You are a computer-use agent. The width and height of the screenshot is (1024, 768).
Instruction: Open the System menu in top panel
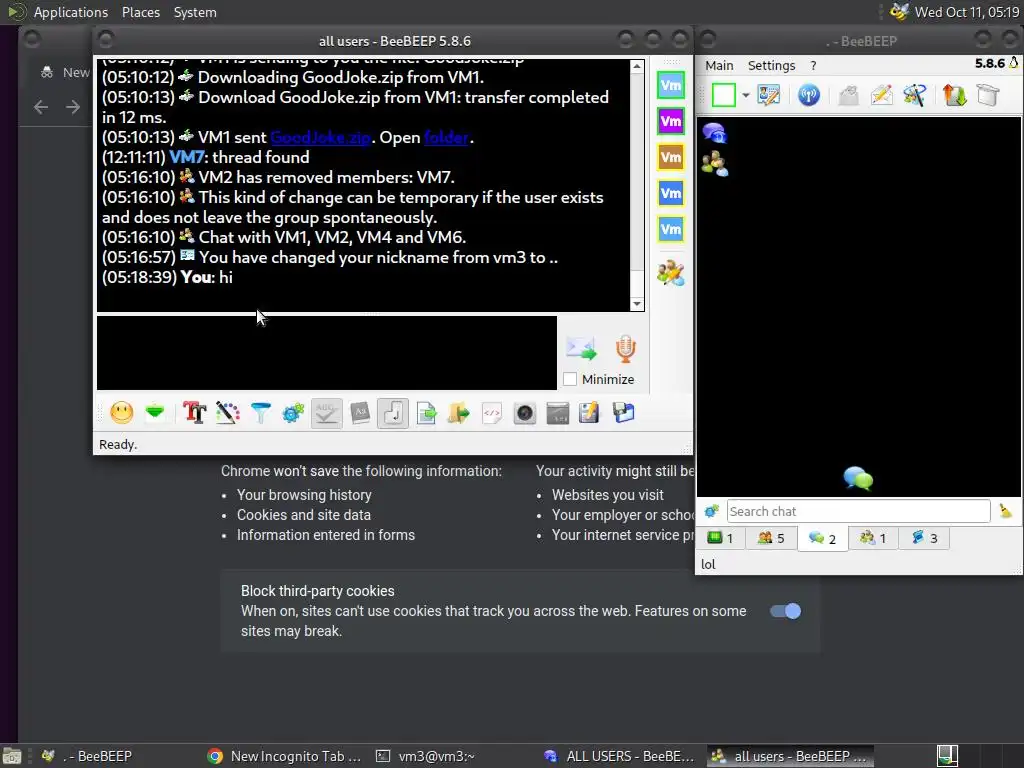click(195, 12)
